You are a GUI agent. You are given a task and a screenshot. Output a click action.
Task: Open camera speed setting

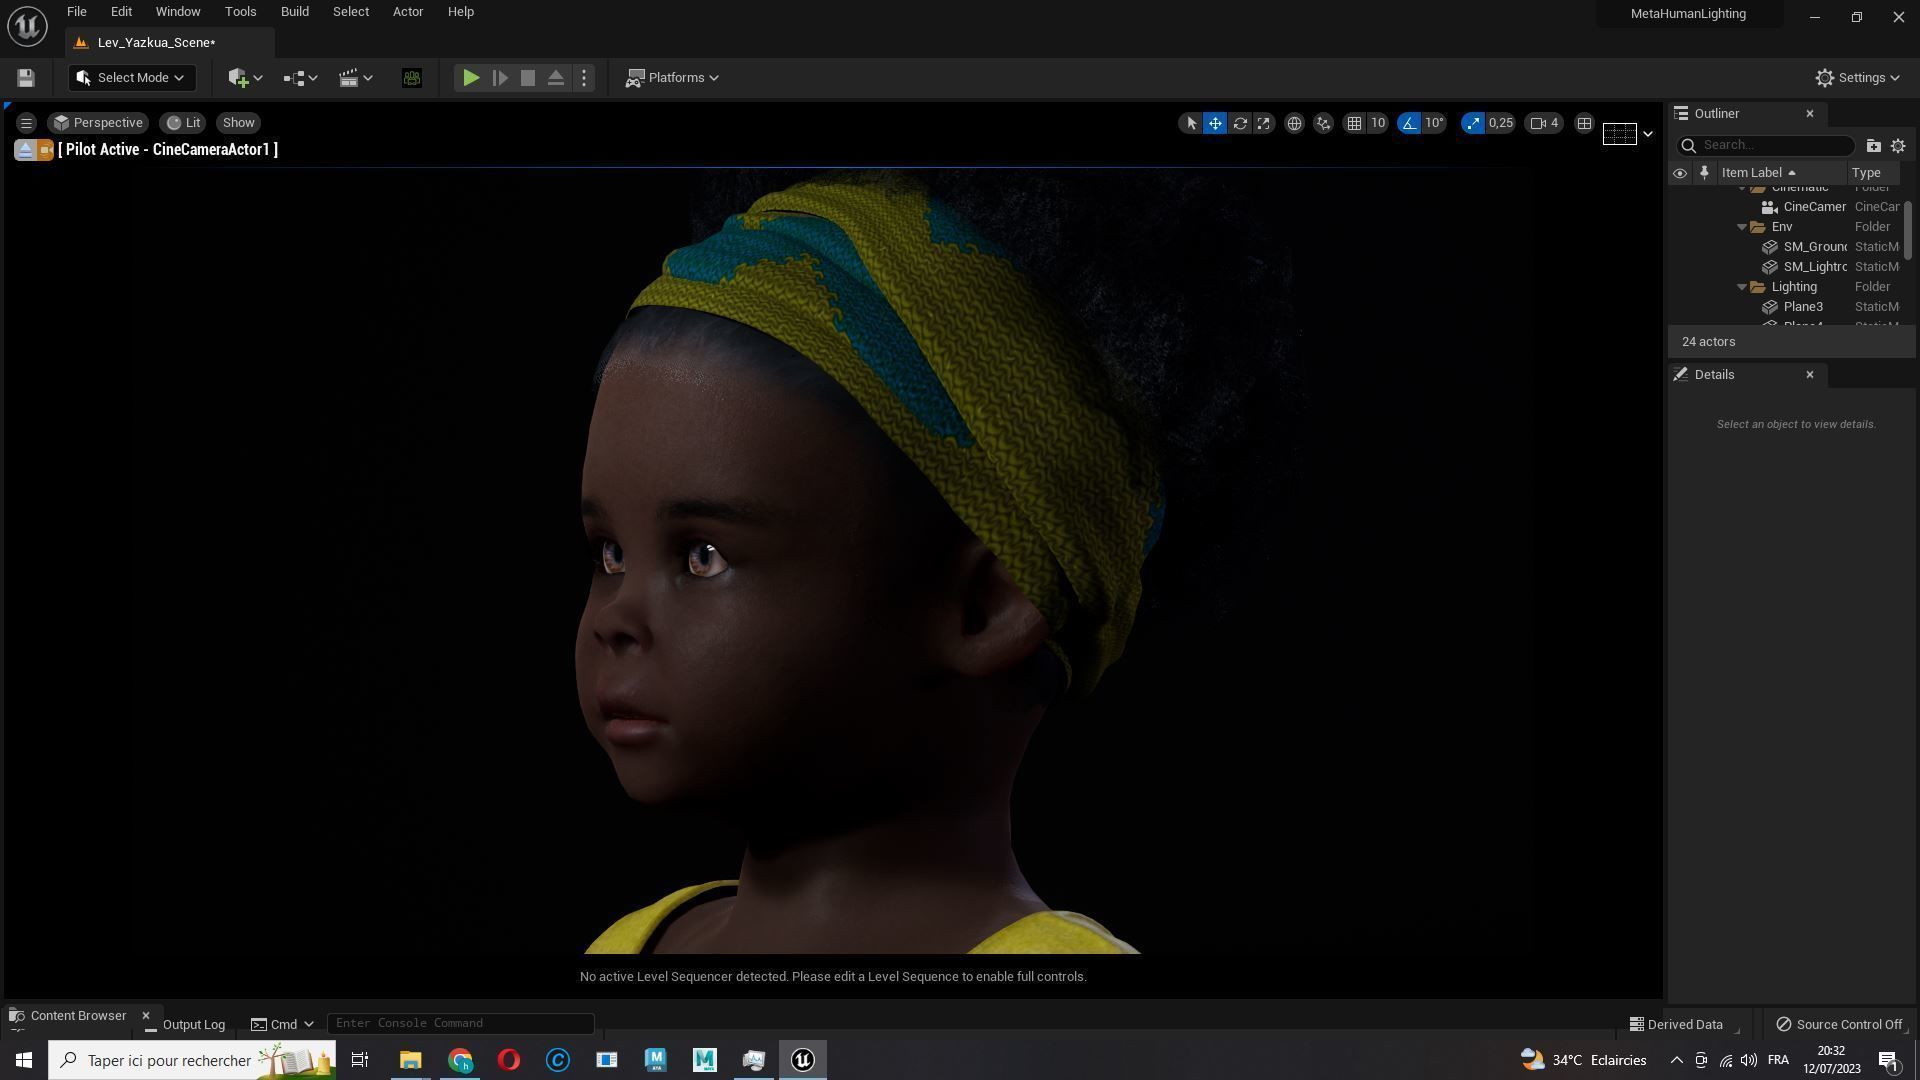point(1544,123)
